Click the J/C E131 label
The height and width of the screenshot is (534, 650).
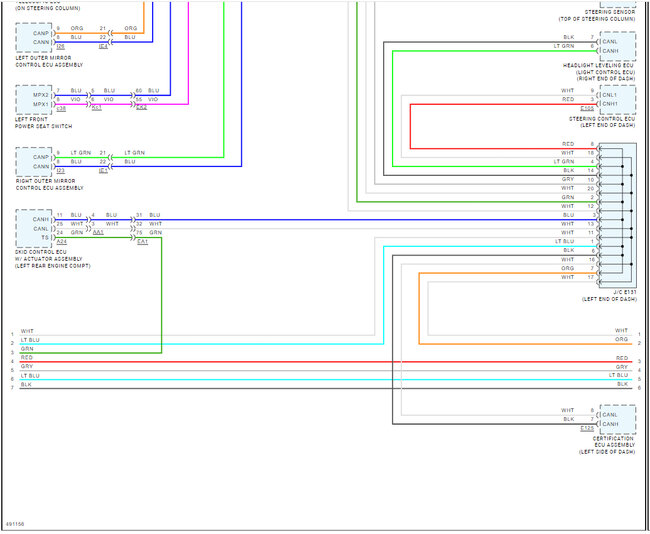click(609, 296)
